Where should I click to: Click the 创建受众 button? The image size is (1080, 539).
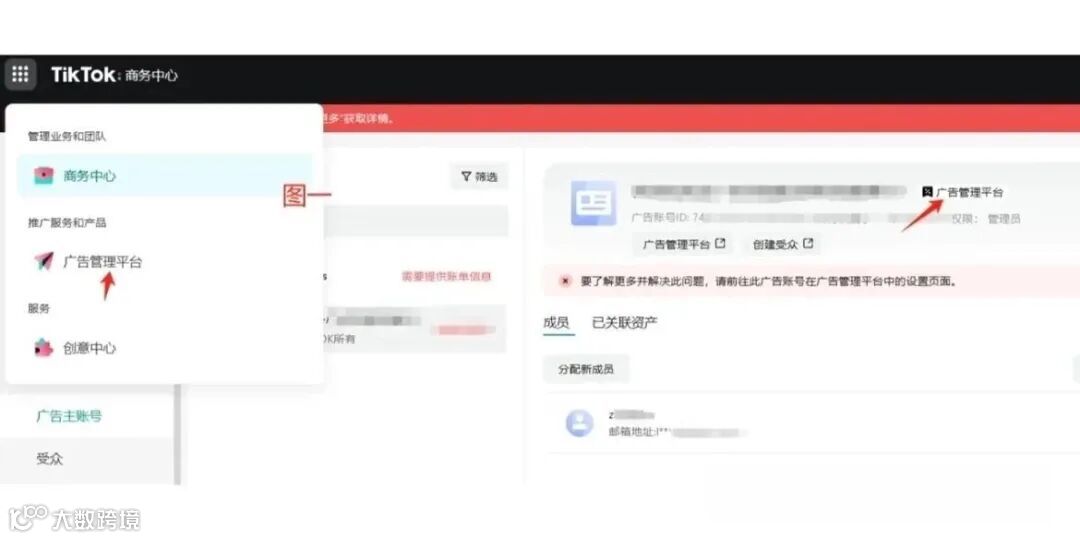click(x=782, y=244)
